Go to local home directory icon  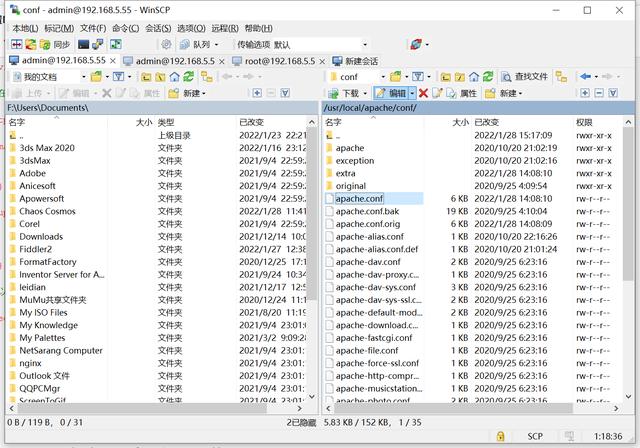174,76
